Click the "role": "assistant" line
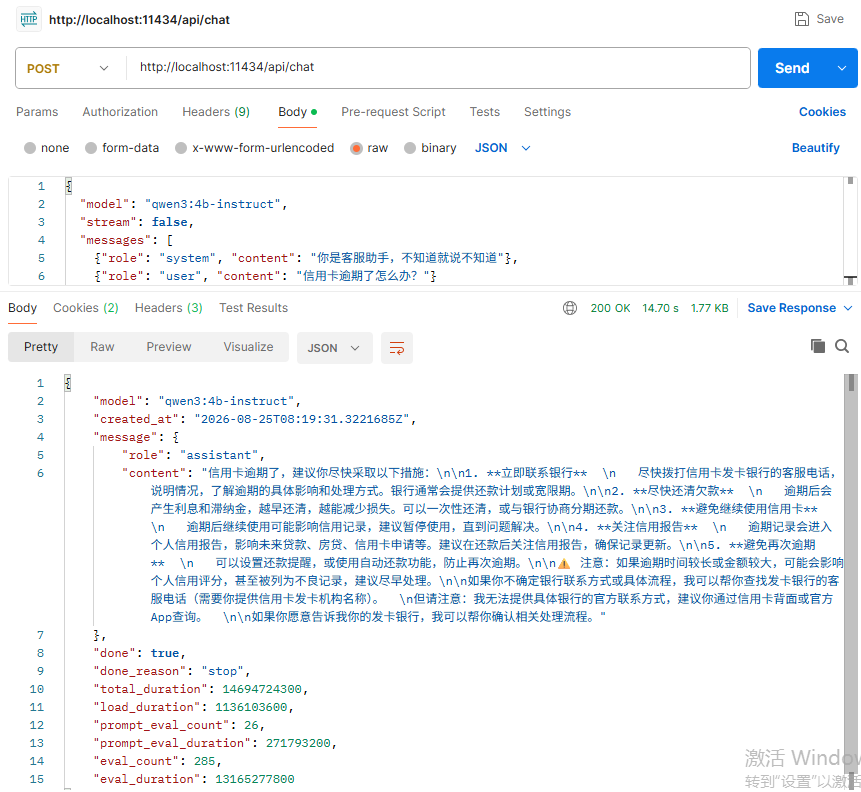 [193, 455]
